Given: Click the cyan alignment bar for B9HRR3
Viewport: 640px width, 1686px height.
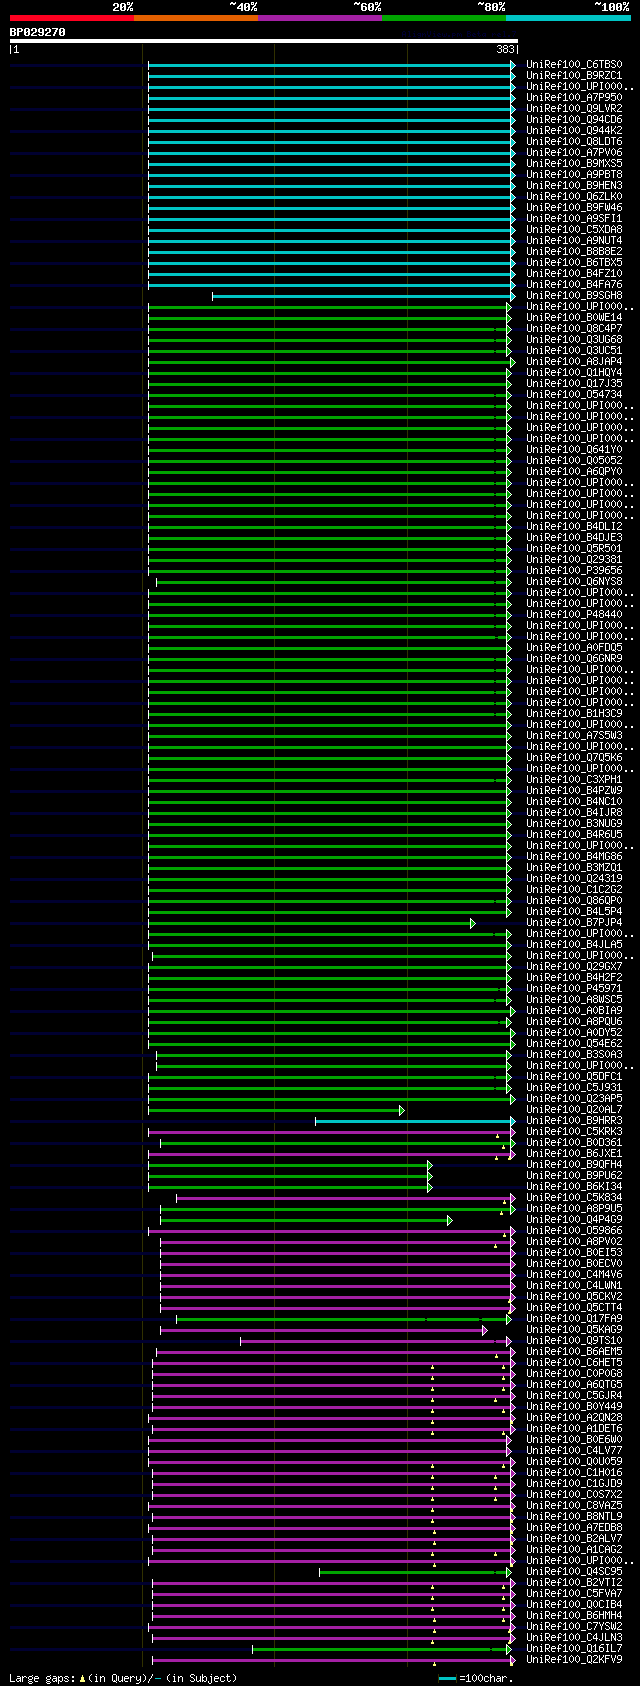Looking at the screenshot, I should [x=415, y=1121].
